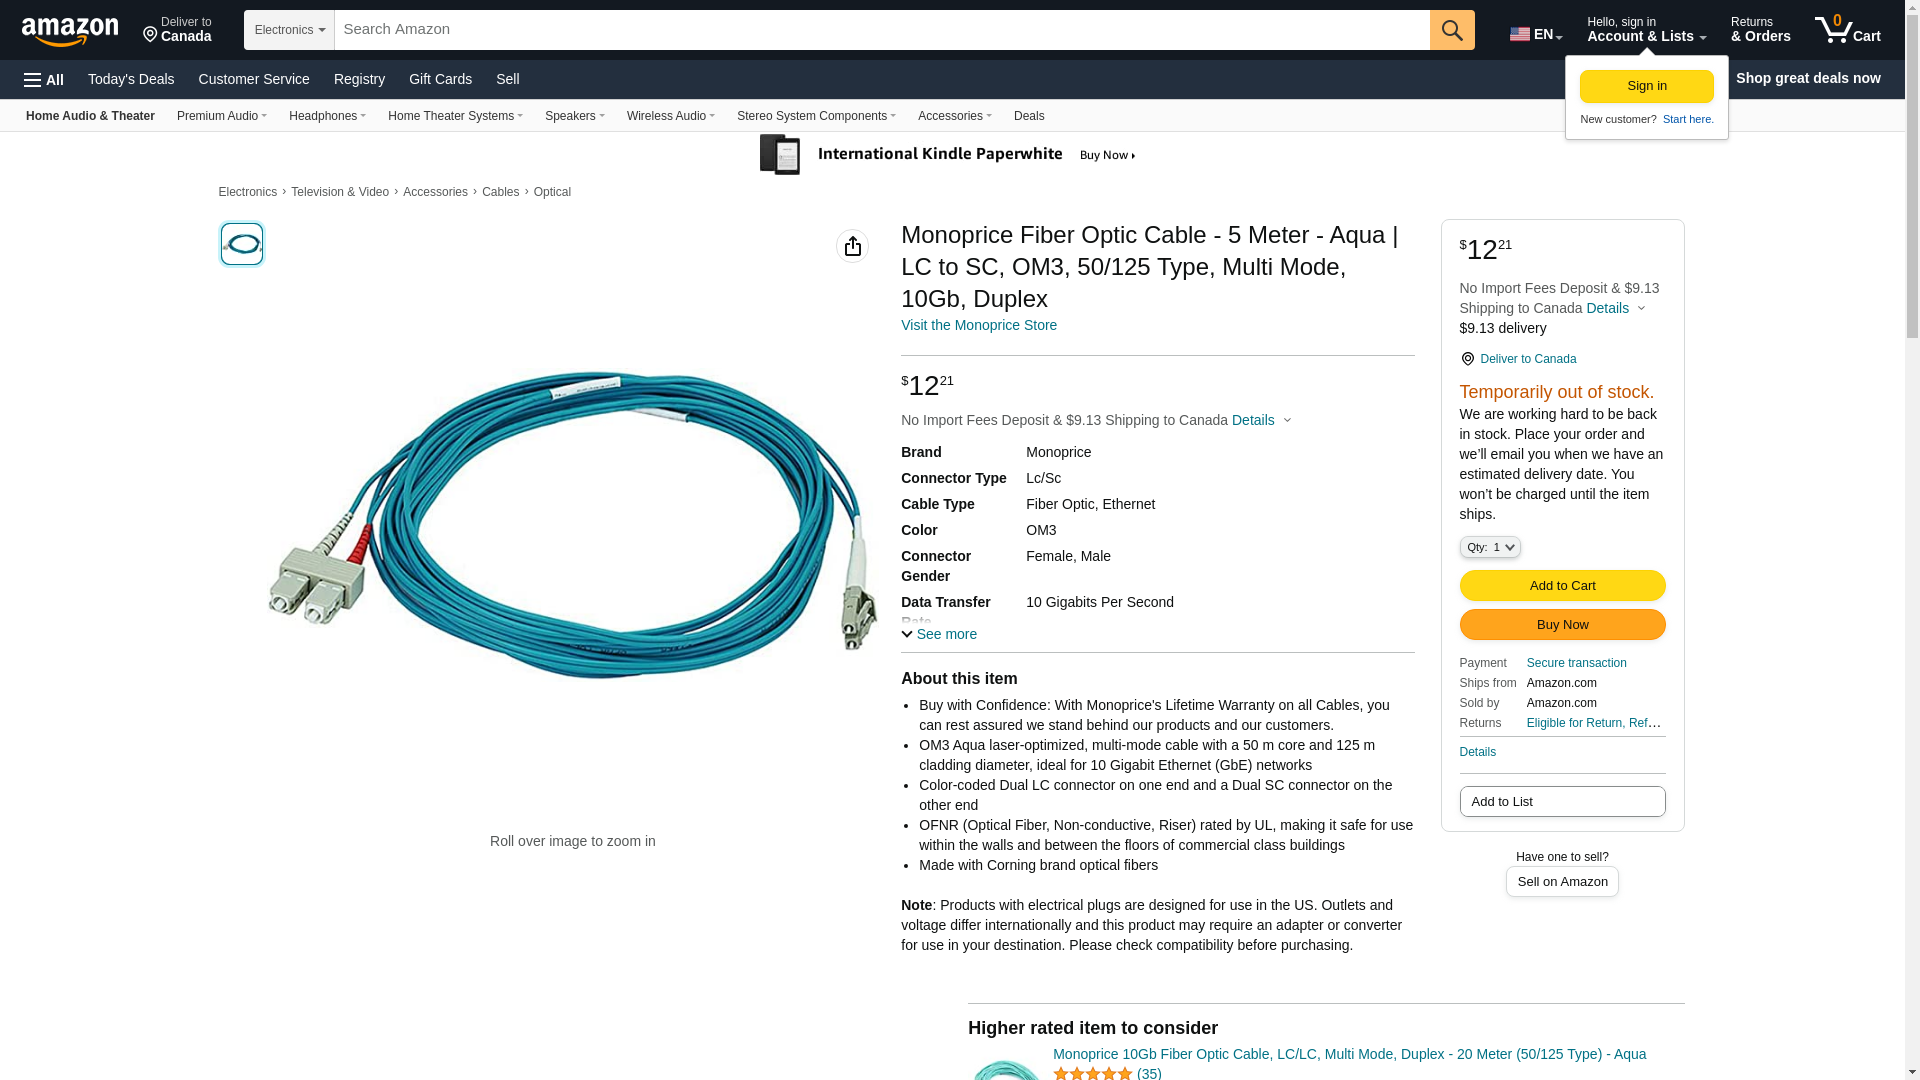
Task: Open the All hamburger menu
Action: click(x=44, y=79)
